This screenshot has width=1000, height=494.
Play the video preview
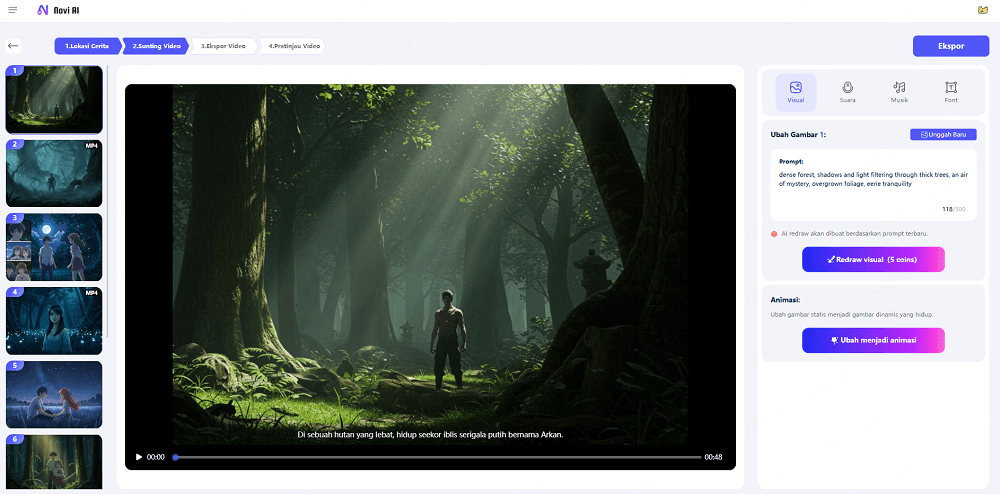click(x=139, y=457)
